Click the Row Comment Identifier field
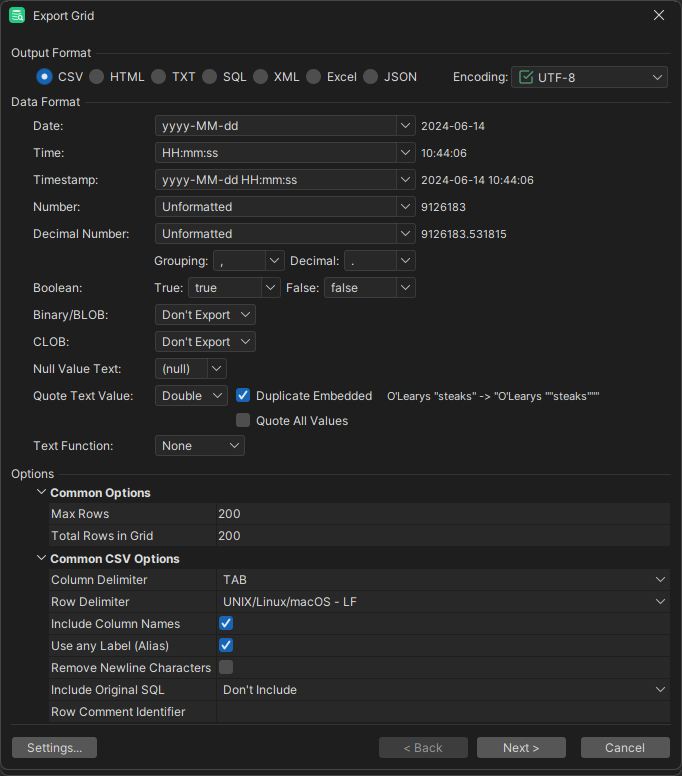This screenshot has width=682, height=776. pos(440,712)
